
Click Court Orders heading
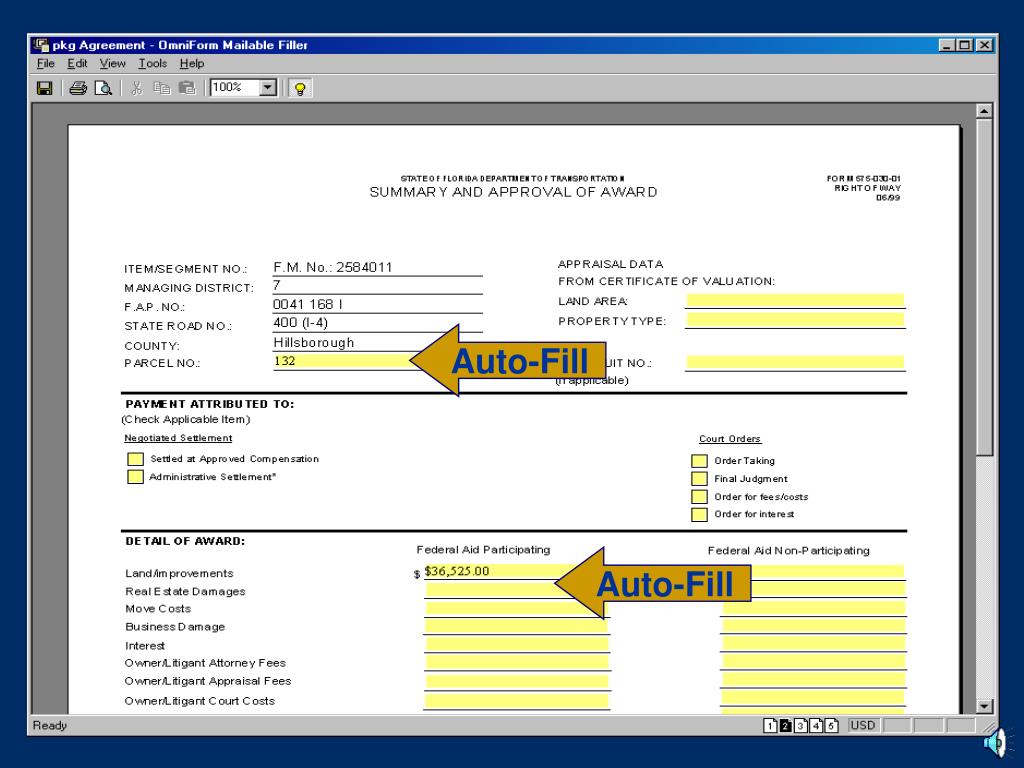point(730,439)
